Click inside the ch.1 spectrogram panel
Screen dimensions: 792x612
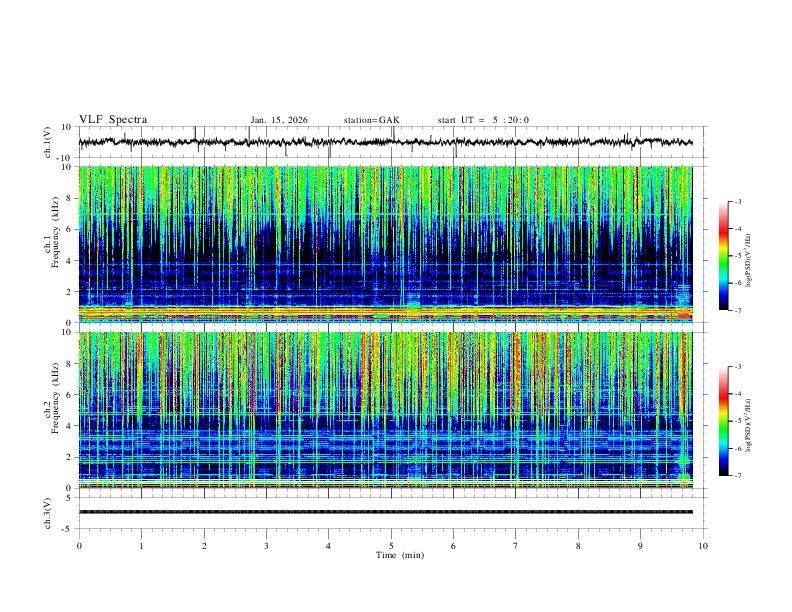(385, 244)
